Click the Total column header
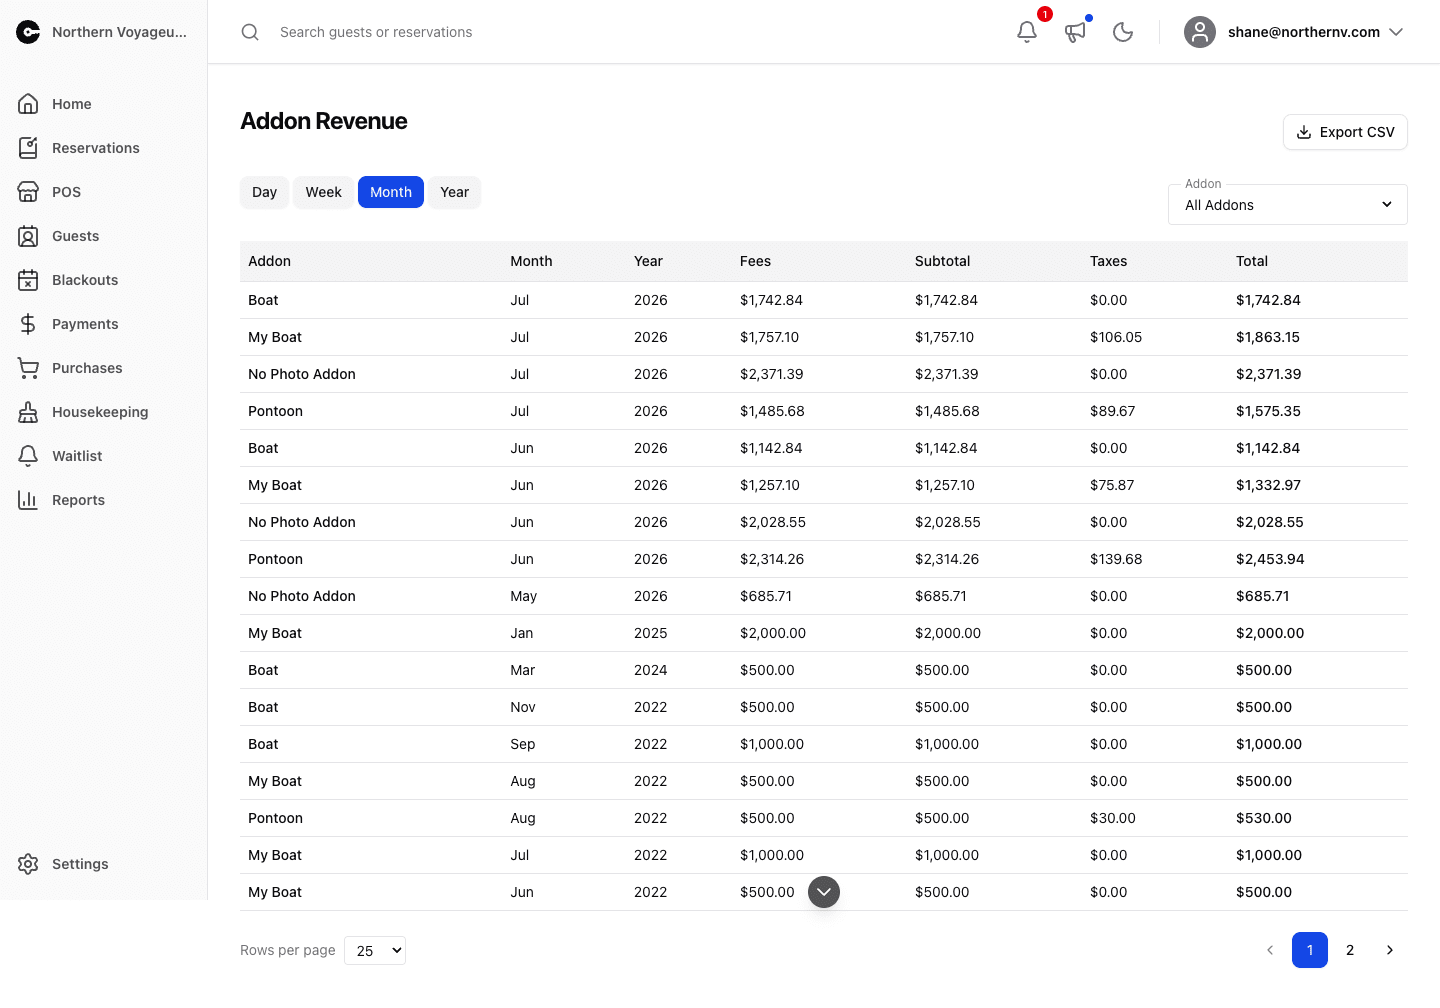The height and width of the screenshot is (1008, 1440). pos(1252,261)
